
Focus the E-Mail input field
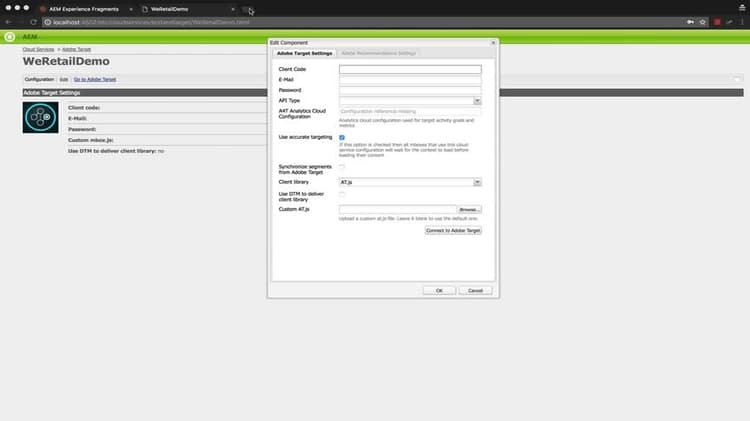410,80
